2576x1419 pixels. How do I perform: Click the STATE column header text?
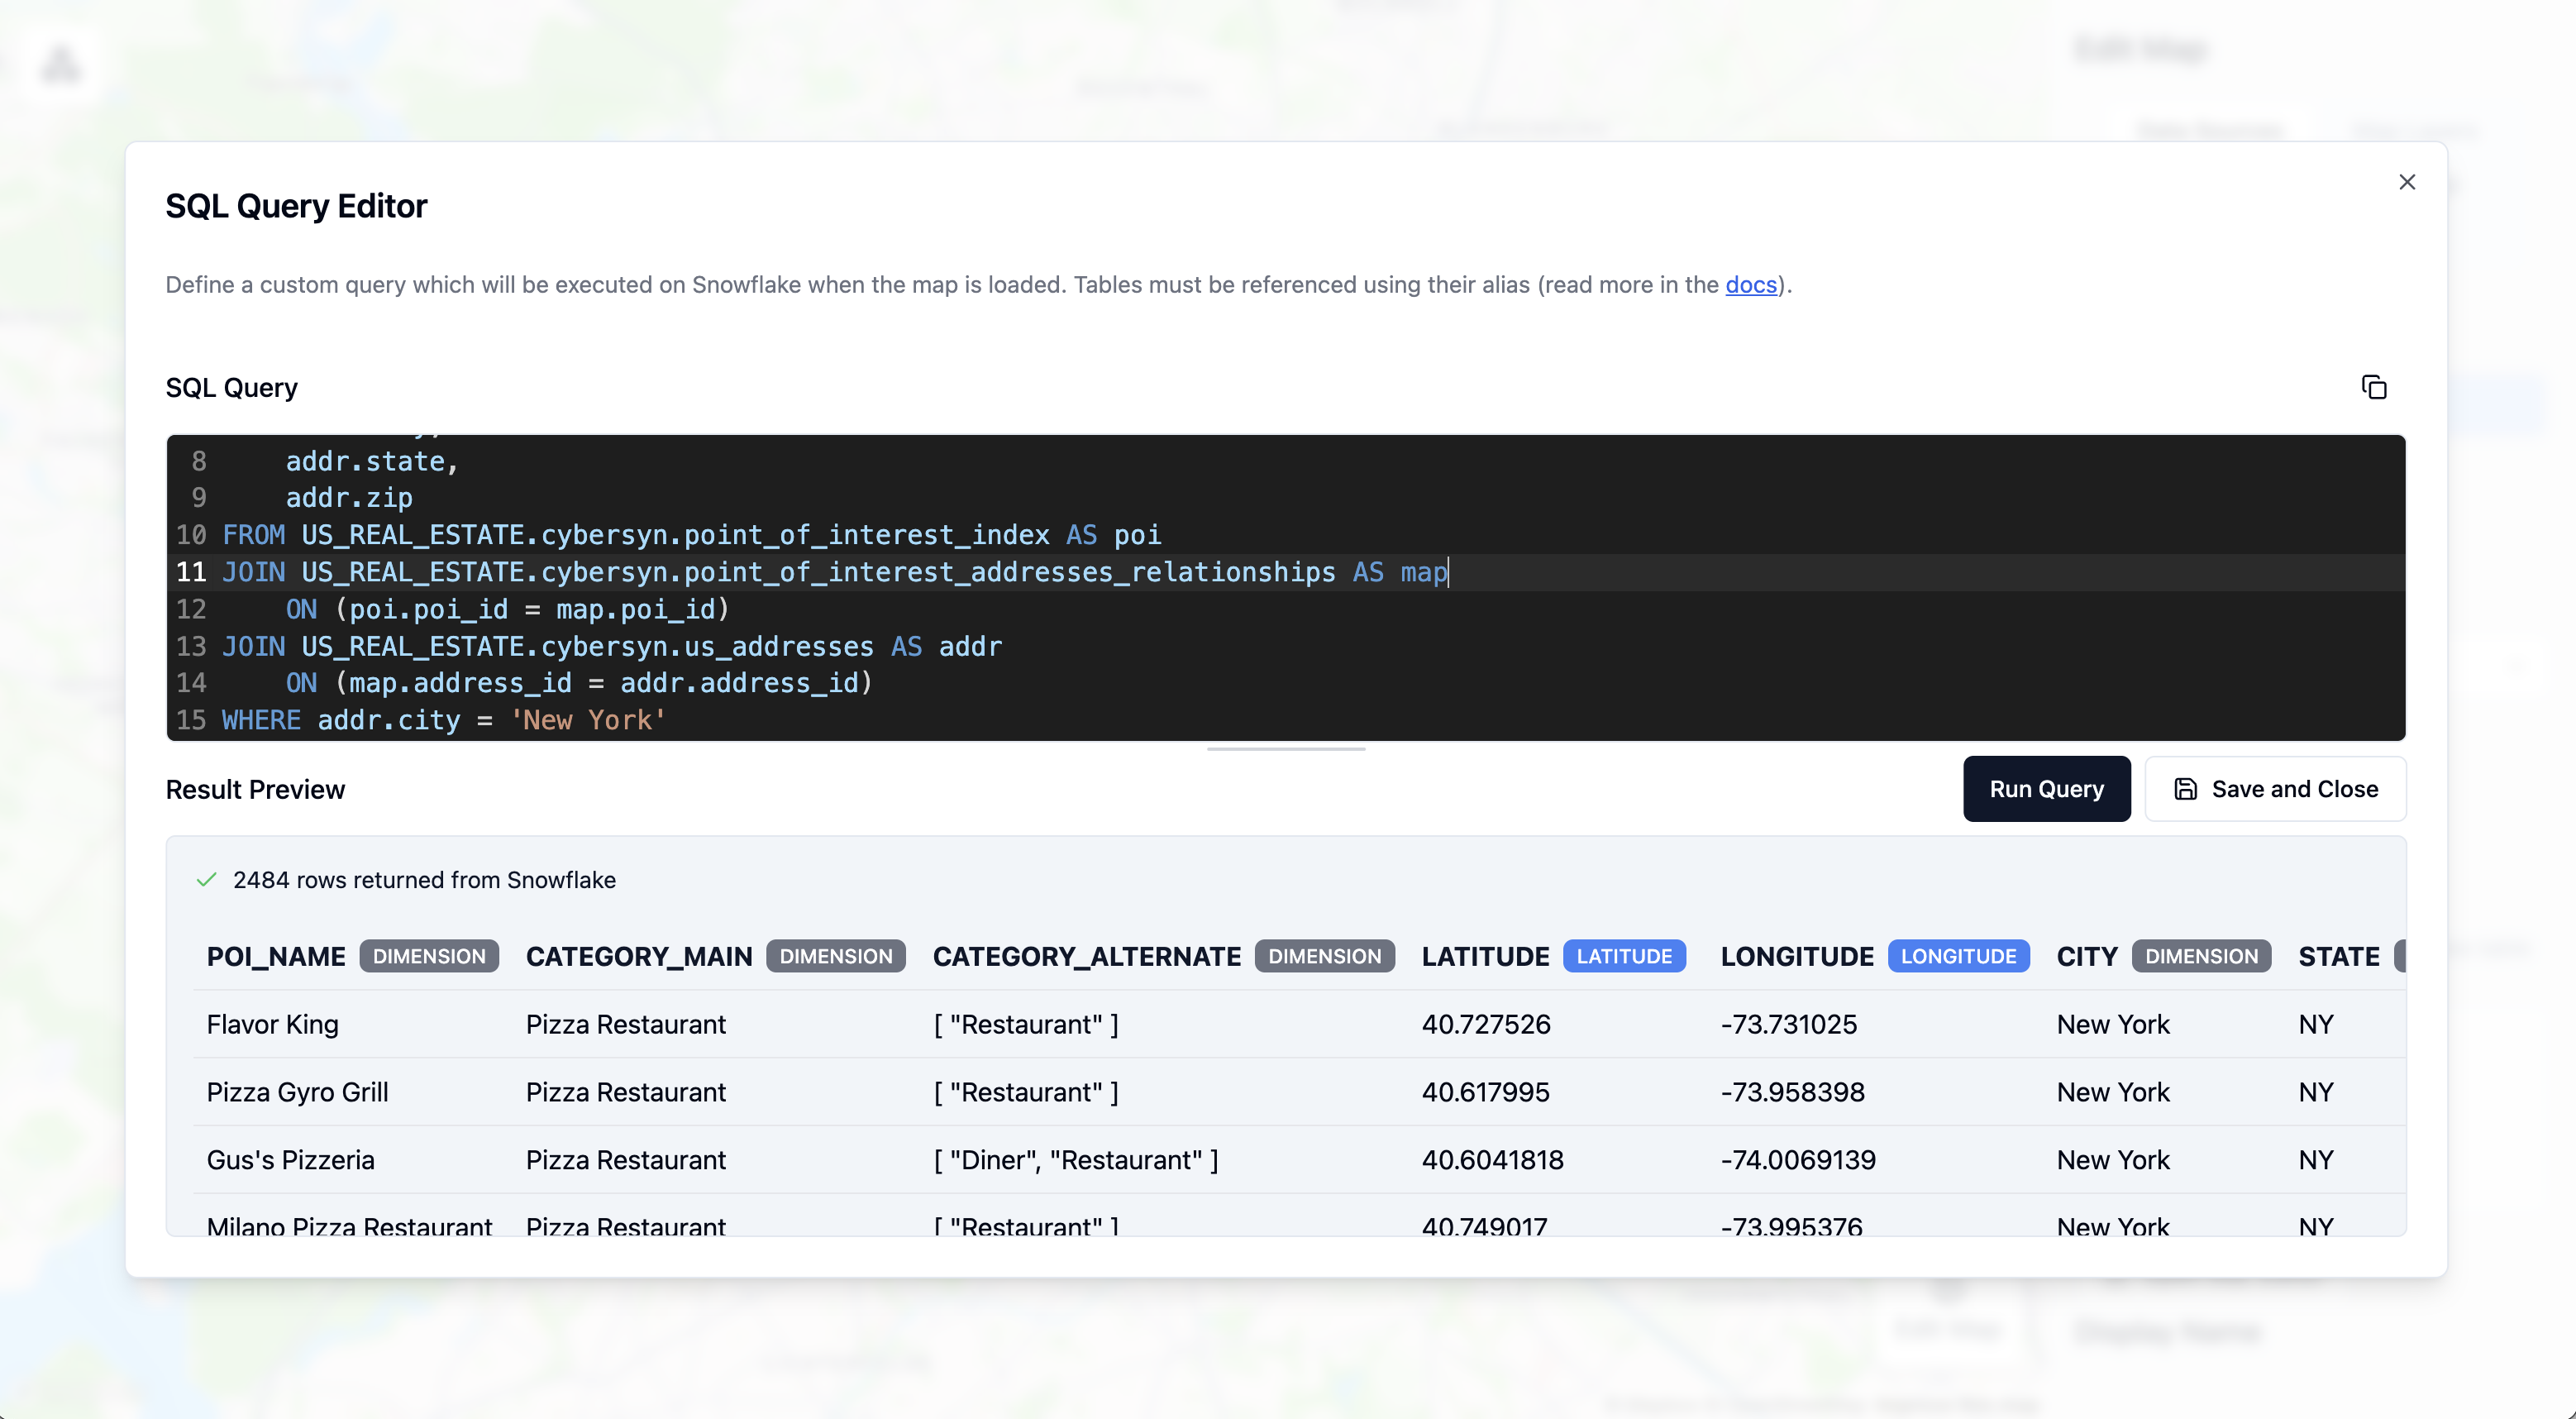pyautogui.click(x=2339, y=956)
